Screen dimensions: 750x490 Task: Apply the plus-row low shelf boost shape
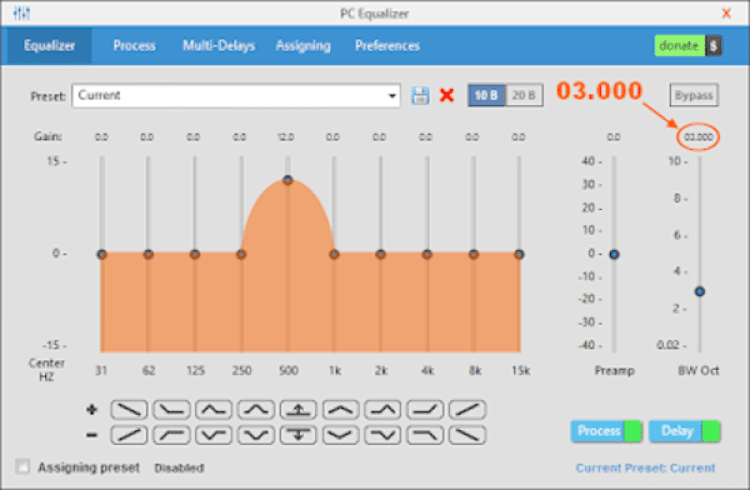coord(171,410)
